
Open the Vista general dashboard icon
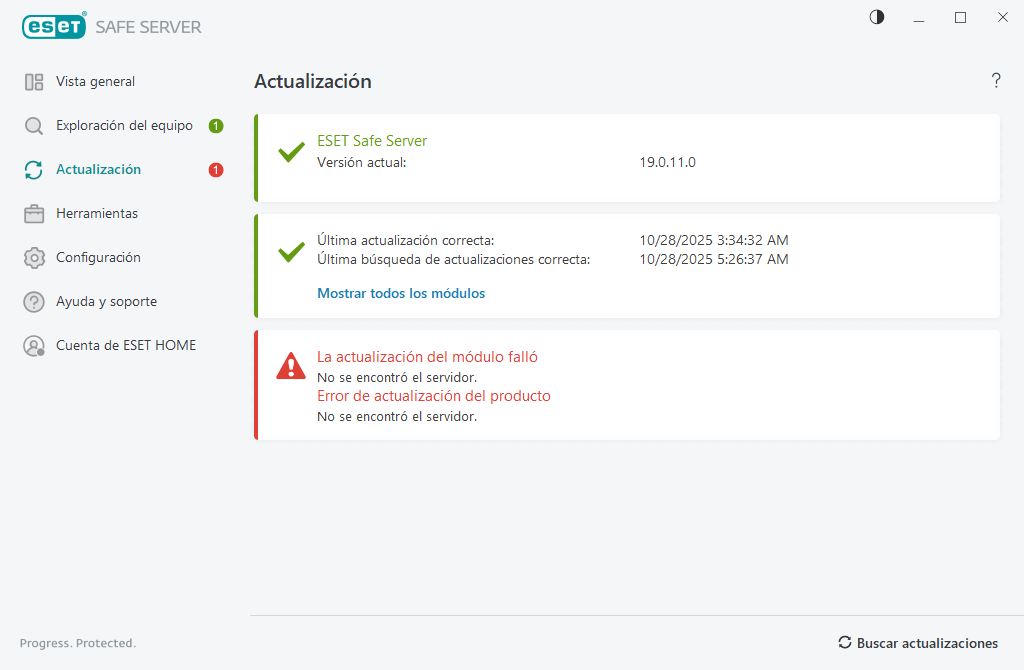[x=35, y=81]
